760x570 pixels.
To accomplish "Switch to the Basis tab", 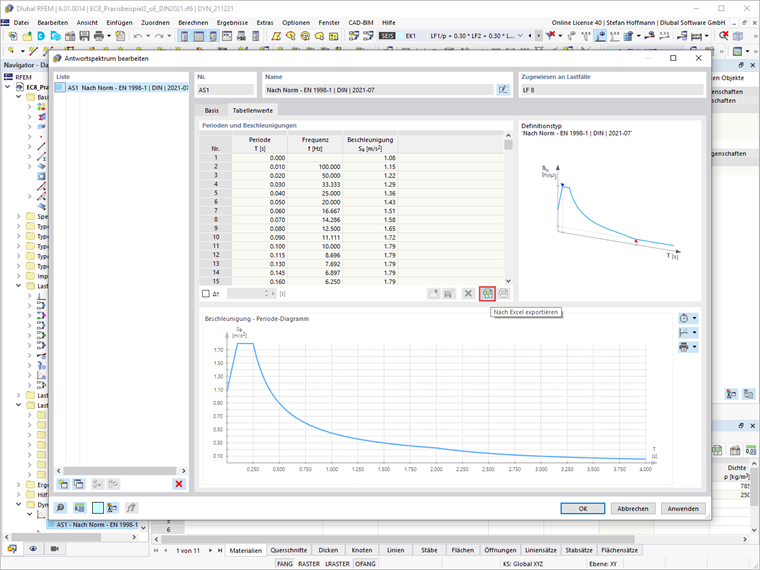I will [211, 111].
